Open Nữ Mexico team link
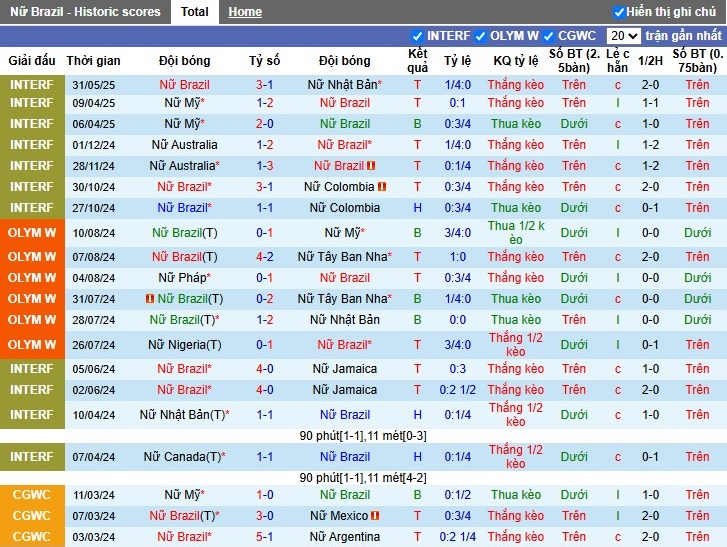The width and height of the screenshot is (727, 547). pyautogui.click(x=339, y=515)
